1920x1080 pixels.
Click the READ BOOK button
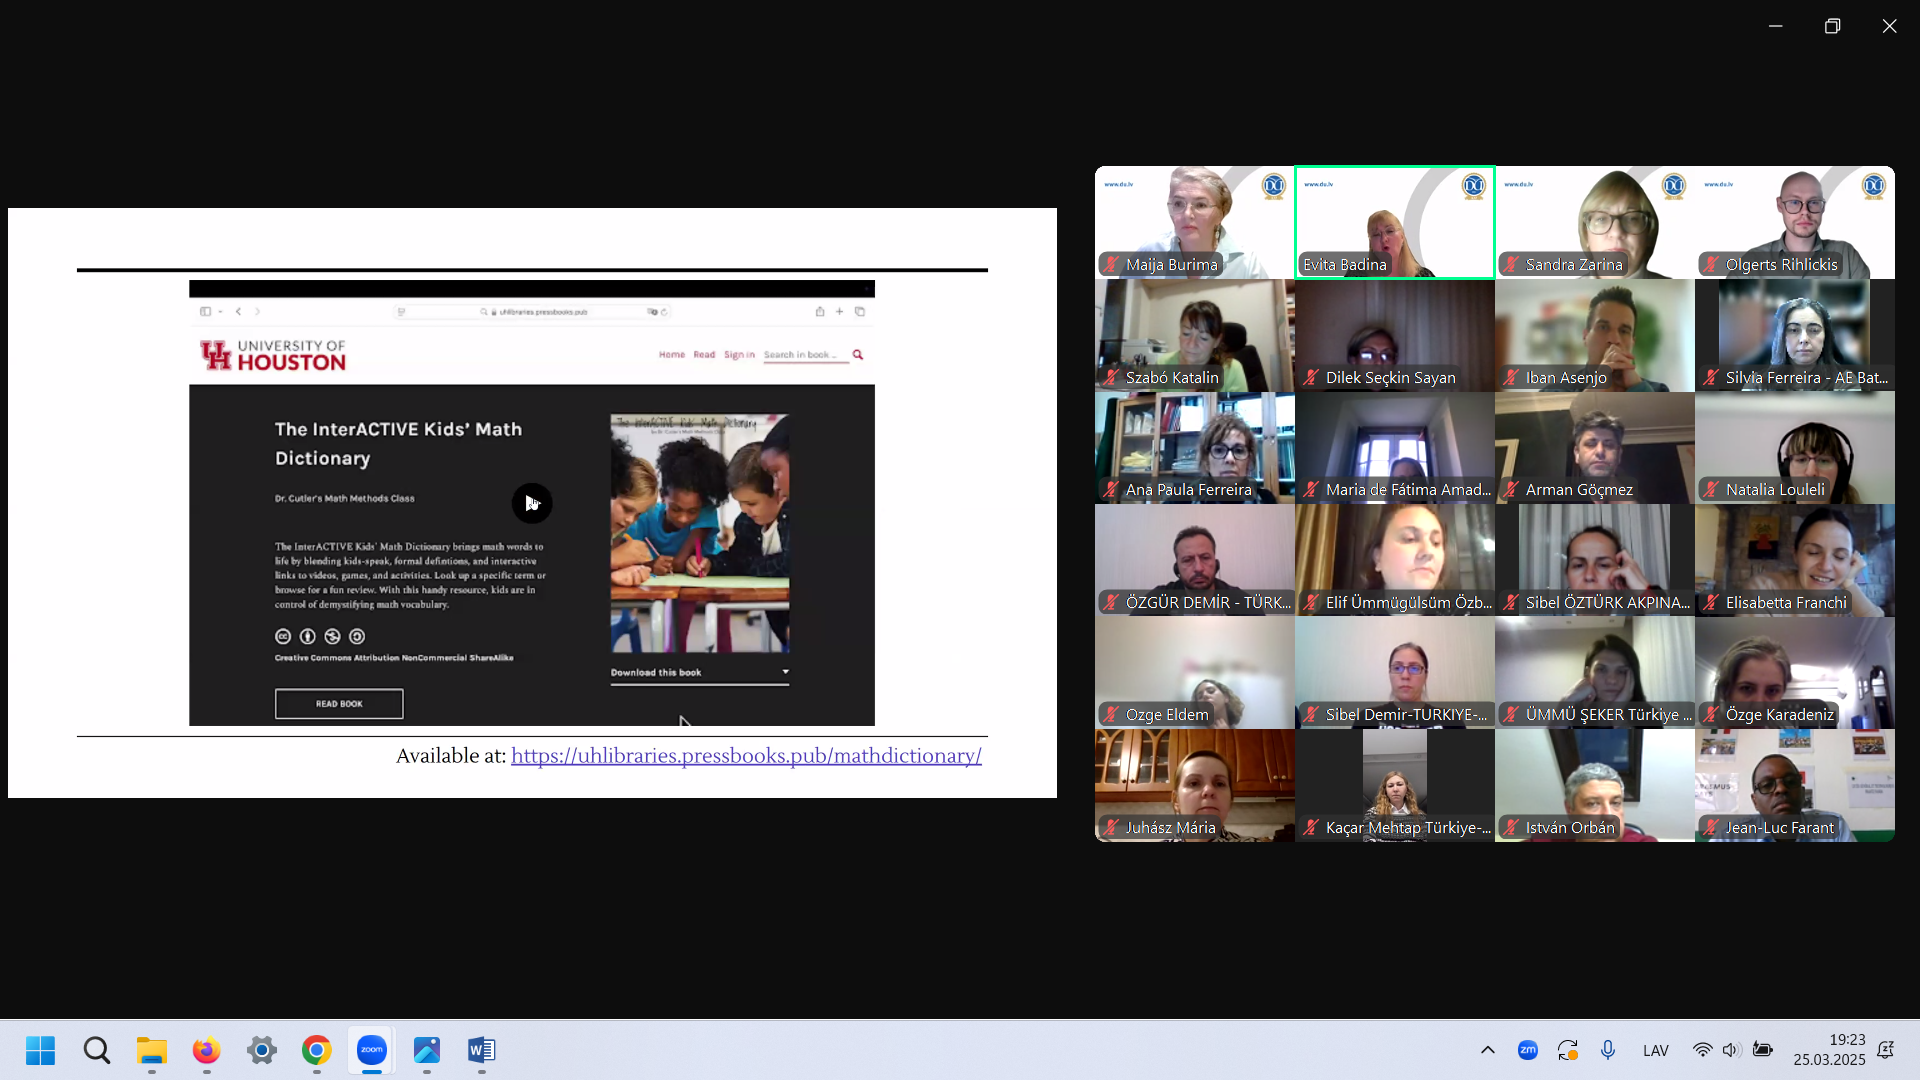click(x=339, y=704)
